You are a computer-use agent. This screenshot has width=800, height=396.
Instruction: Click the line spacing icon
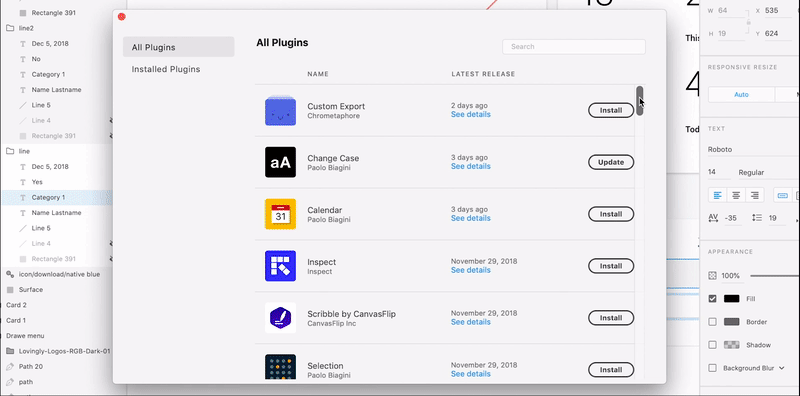pos(757,218)
